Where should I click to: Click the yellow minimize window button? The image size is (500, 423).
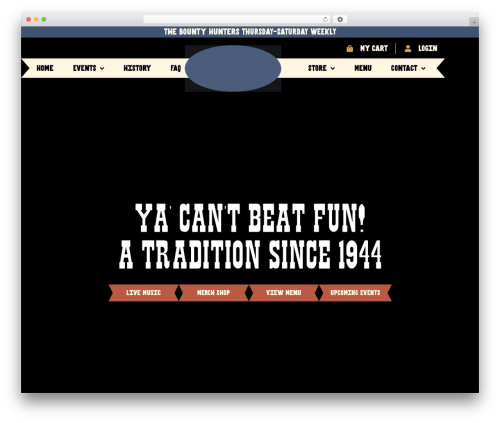pyautogui.click(x=36, y=19)
